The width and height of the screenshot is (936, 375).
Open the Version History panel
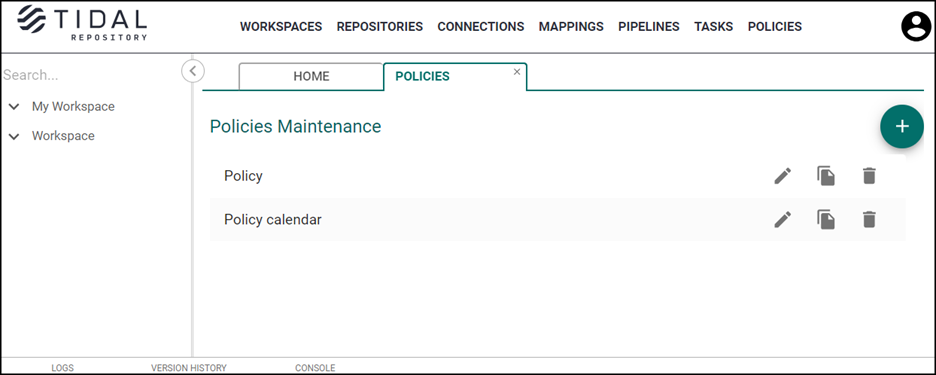189,368
